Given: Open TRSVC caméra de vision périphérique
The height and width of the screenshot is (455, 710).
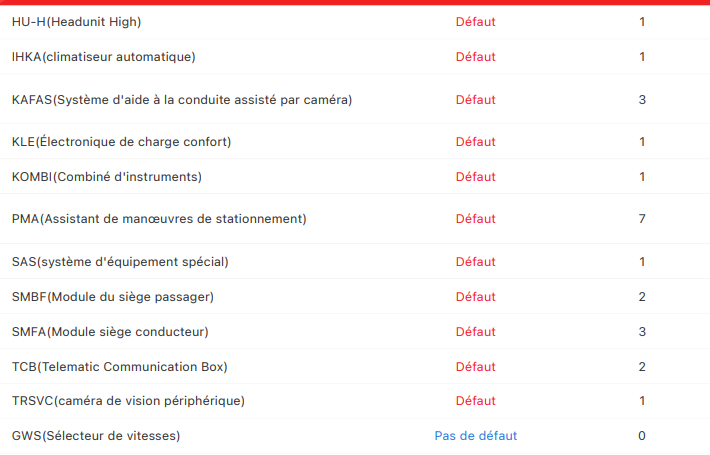Looking at the screenshot, I should 128,401.
